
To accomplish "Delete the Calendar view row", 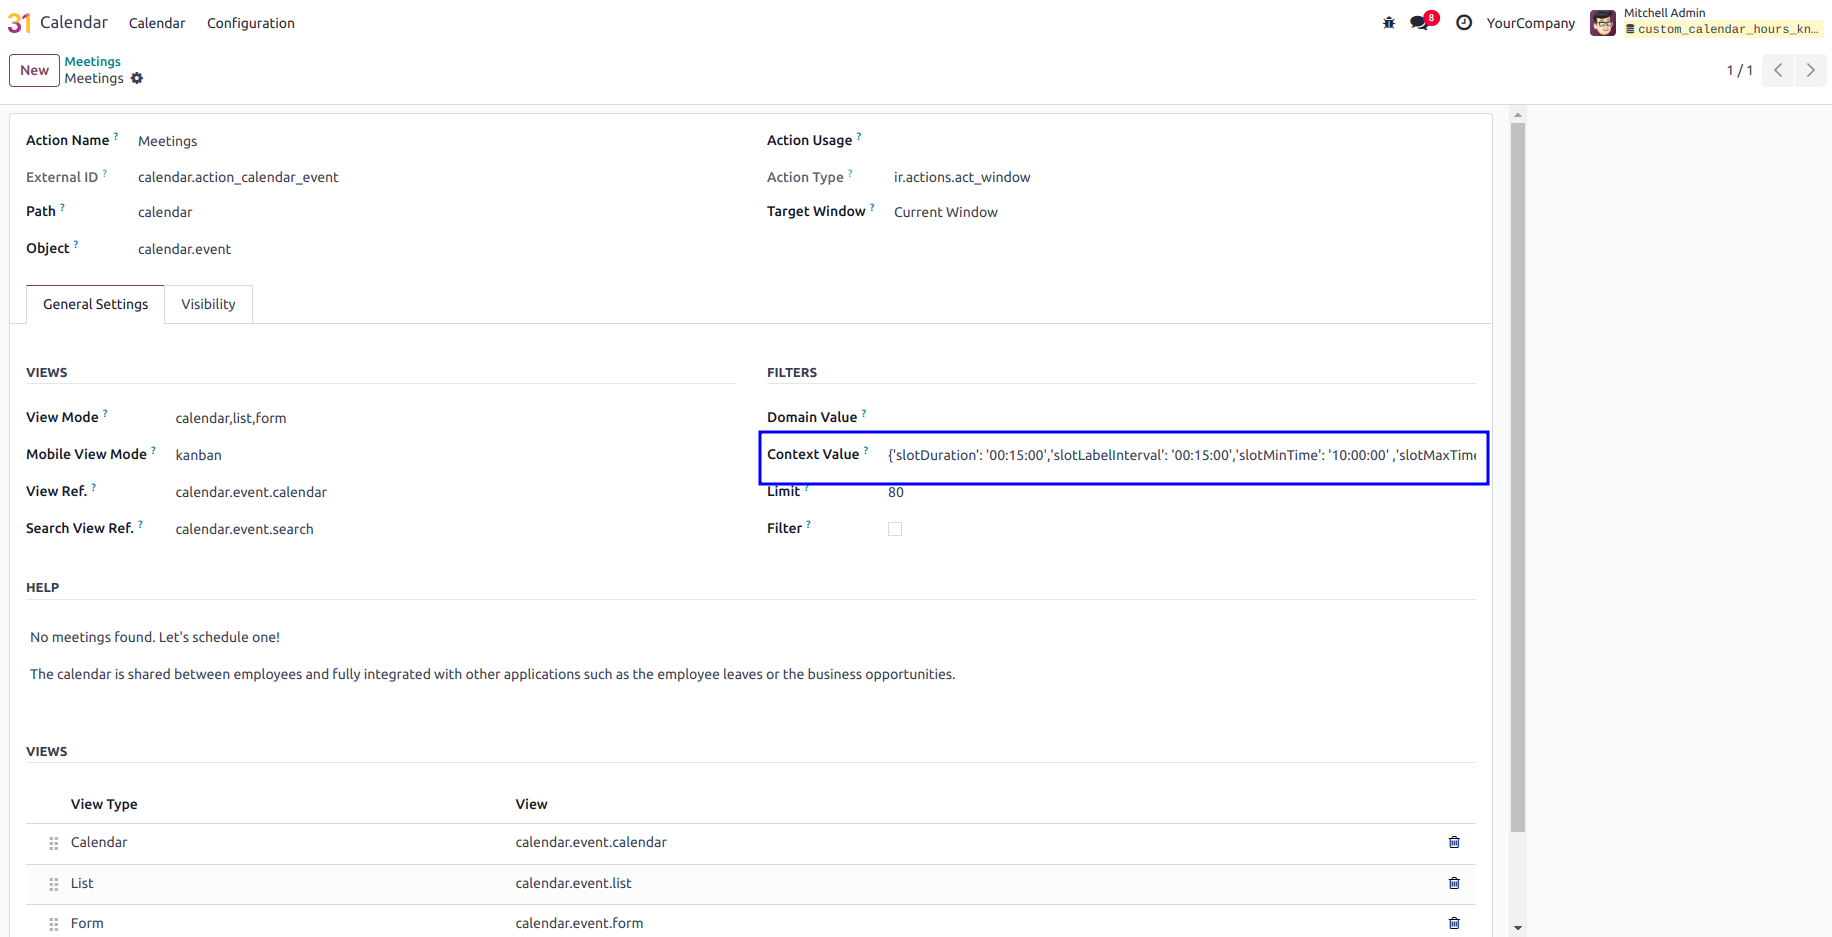I will (x=1454, y=842).
